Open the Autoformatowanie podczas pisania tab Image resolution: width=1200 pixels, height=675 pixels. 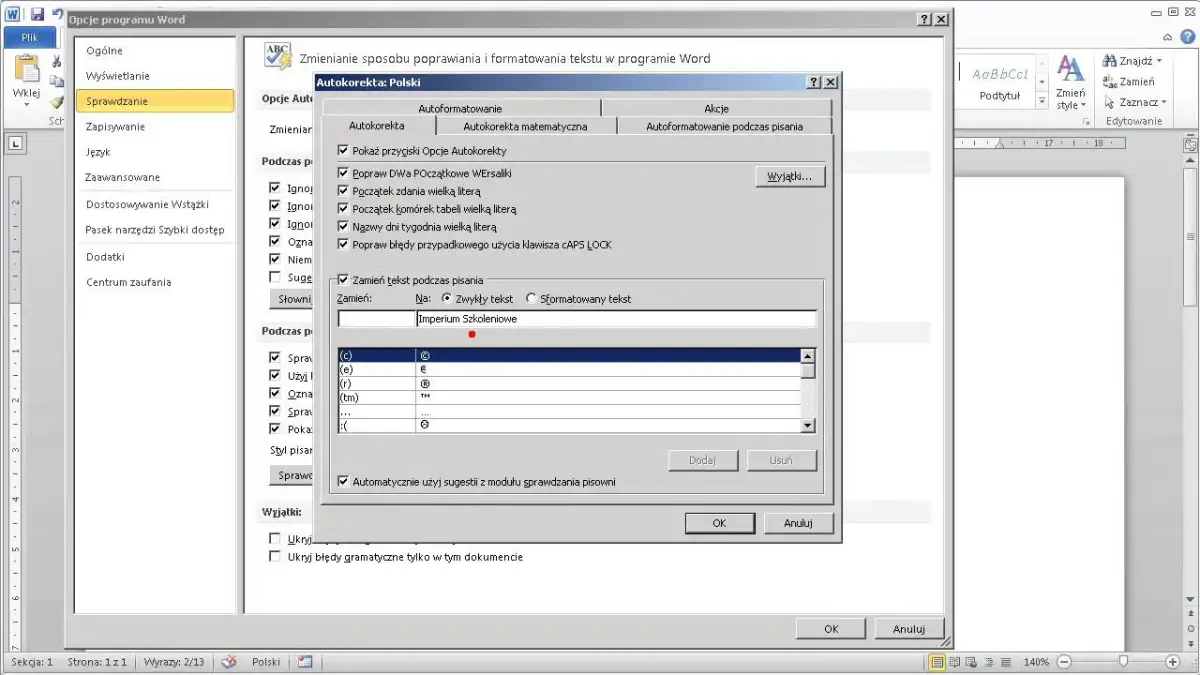724,126
